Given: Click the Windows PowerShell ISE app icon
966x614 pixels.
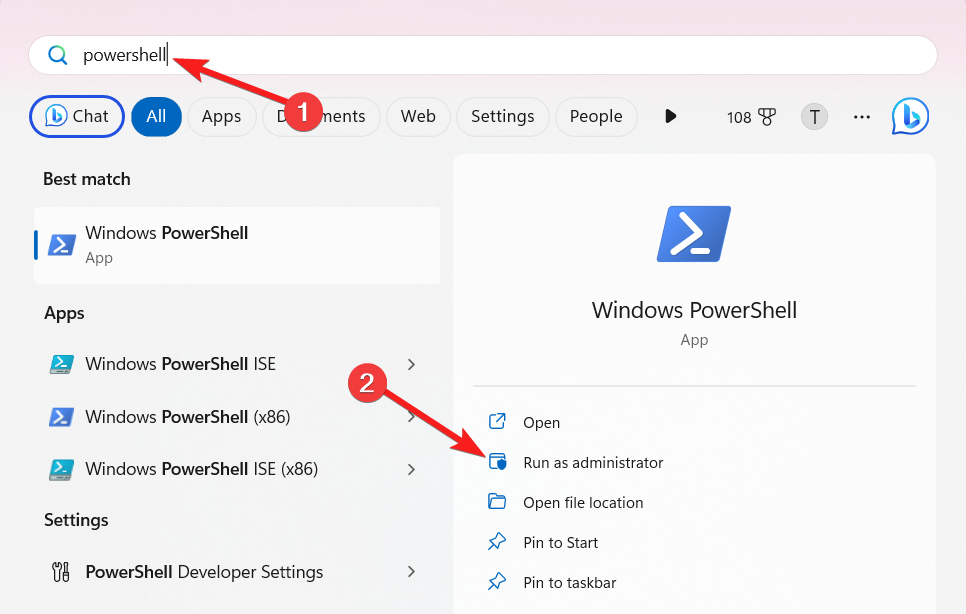Looking at the screenshot, I should tap(61, 364).
